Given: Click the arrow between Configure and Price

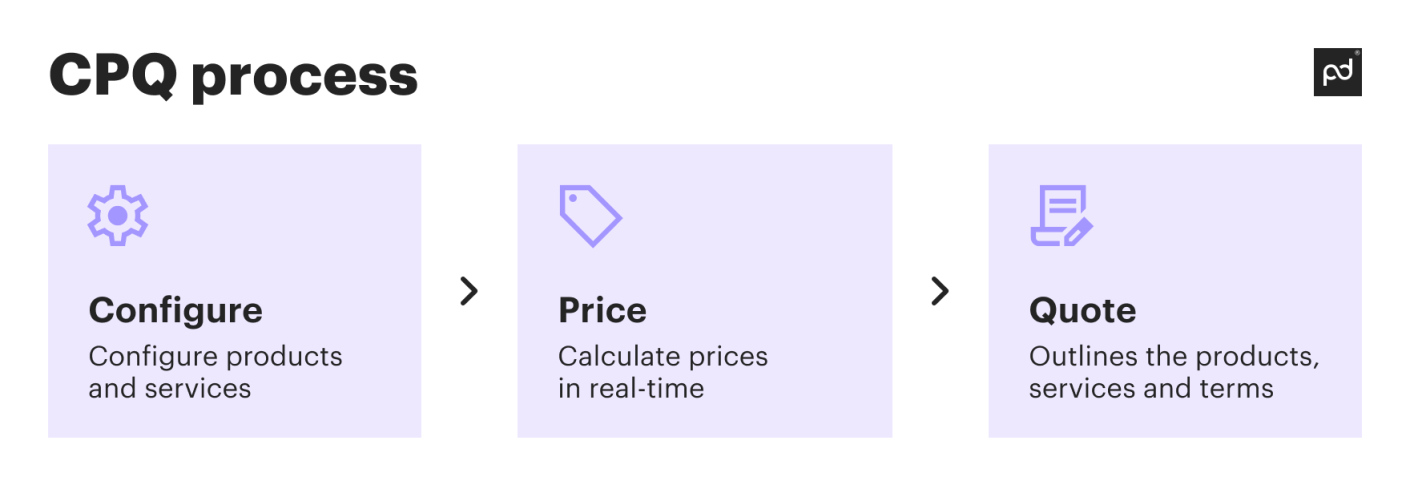Looking at the screenshot, I should [469, 291].
